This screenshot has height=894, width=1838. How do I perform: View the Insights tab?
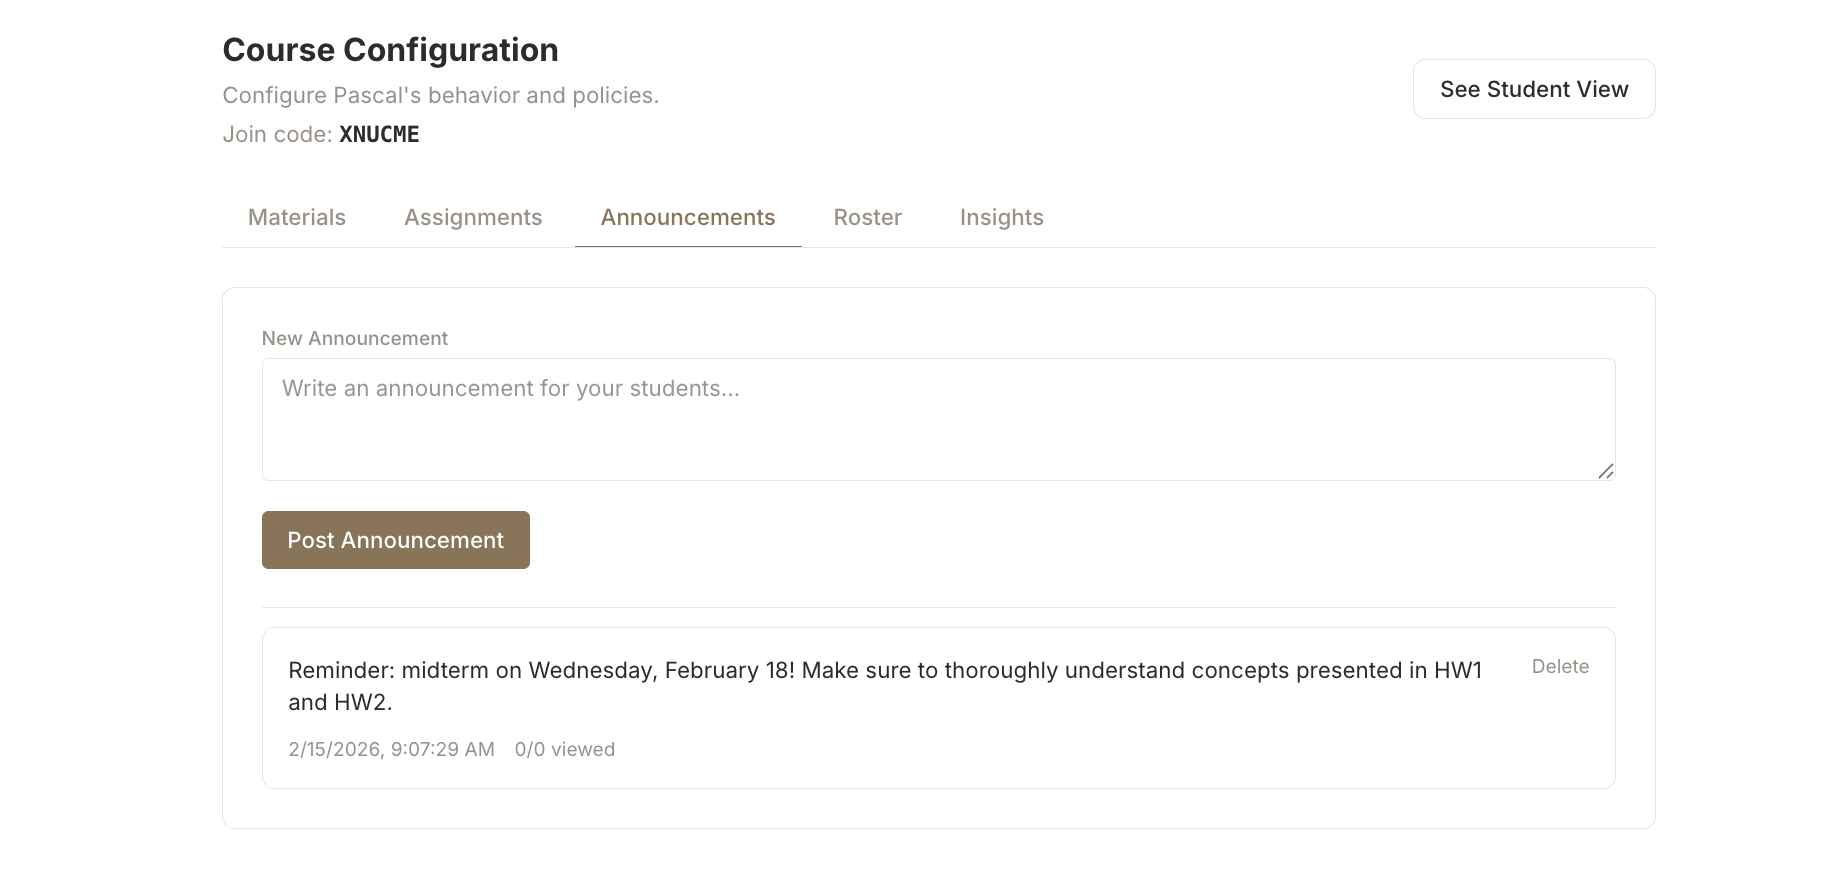[1001, 217]
